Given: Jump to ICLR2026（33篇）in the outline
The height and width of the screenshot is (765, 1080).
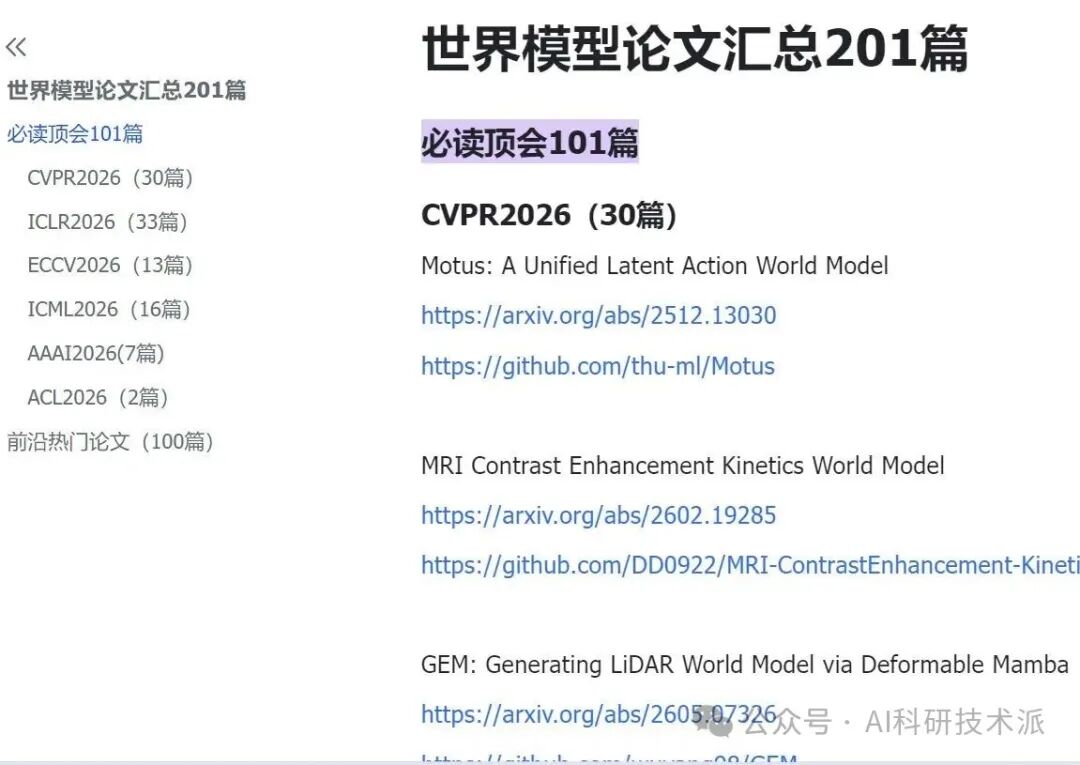Looking at the screenshot, I should [107, 222].
